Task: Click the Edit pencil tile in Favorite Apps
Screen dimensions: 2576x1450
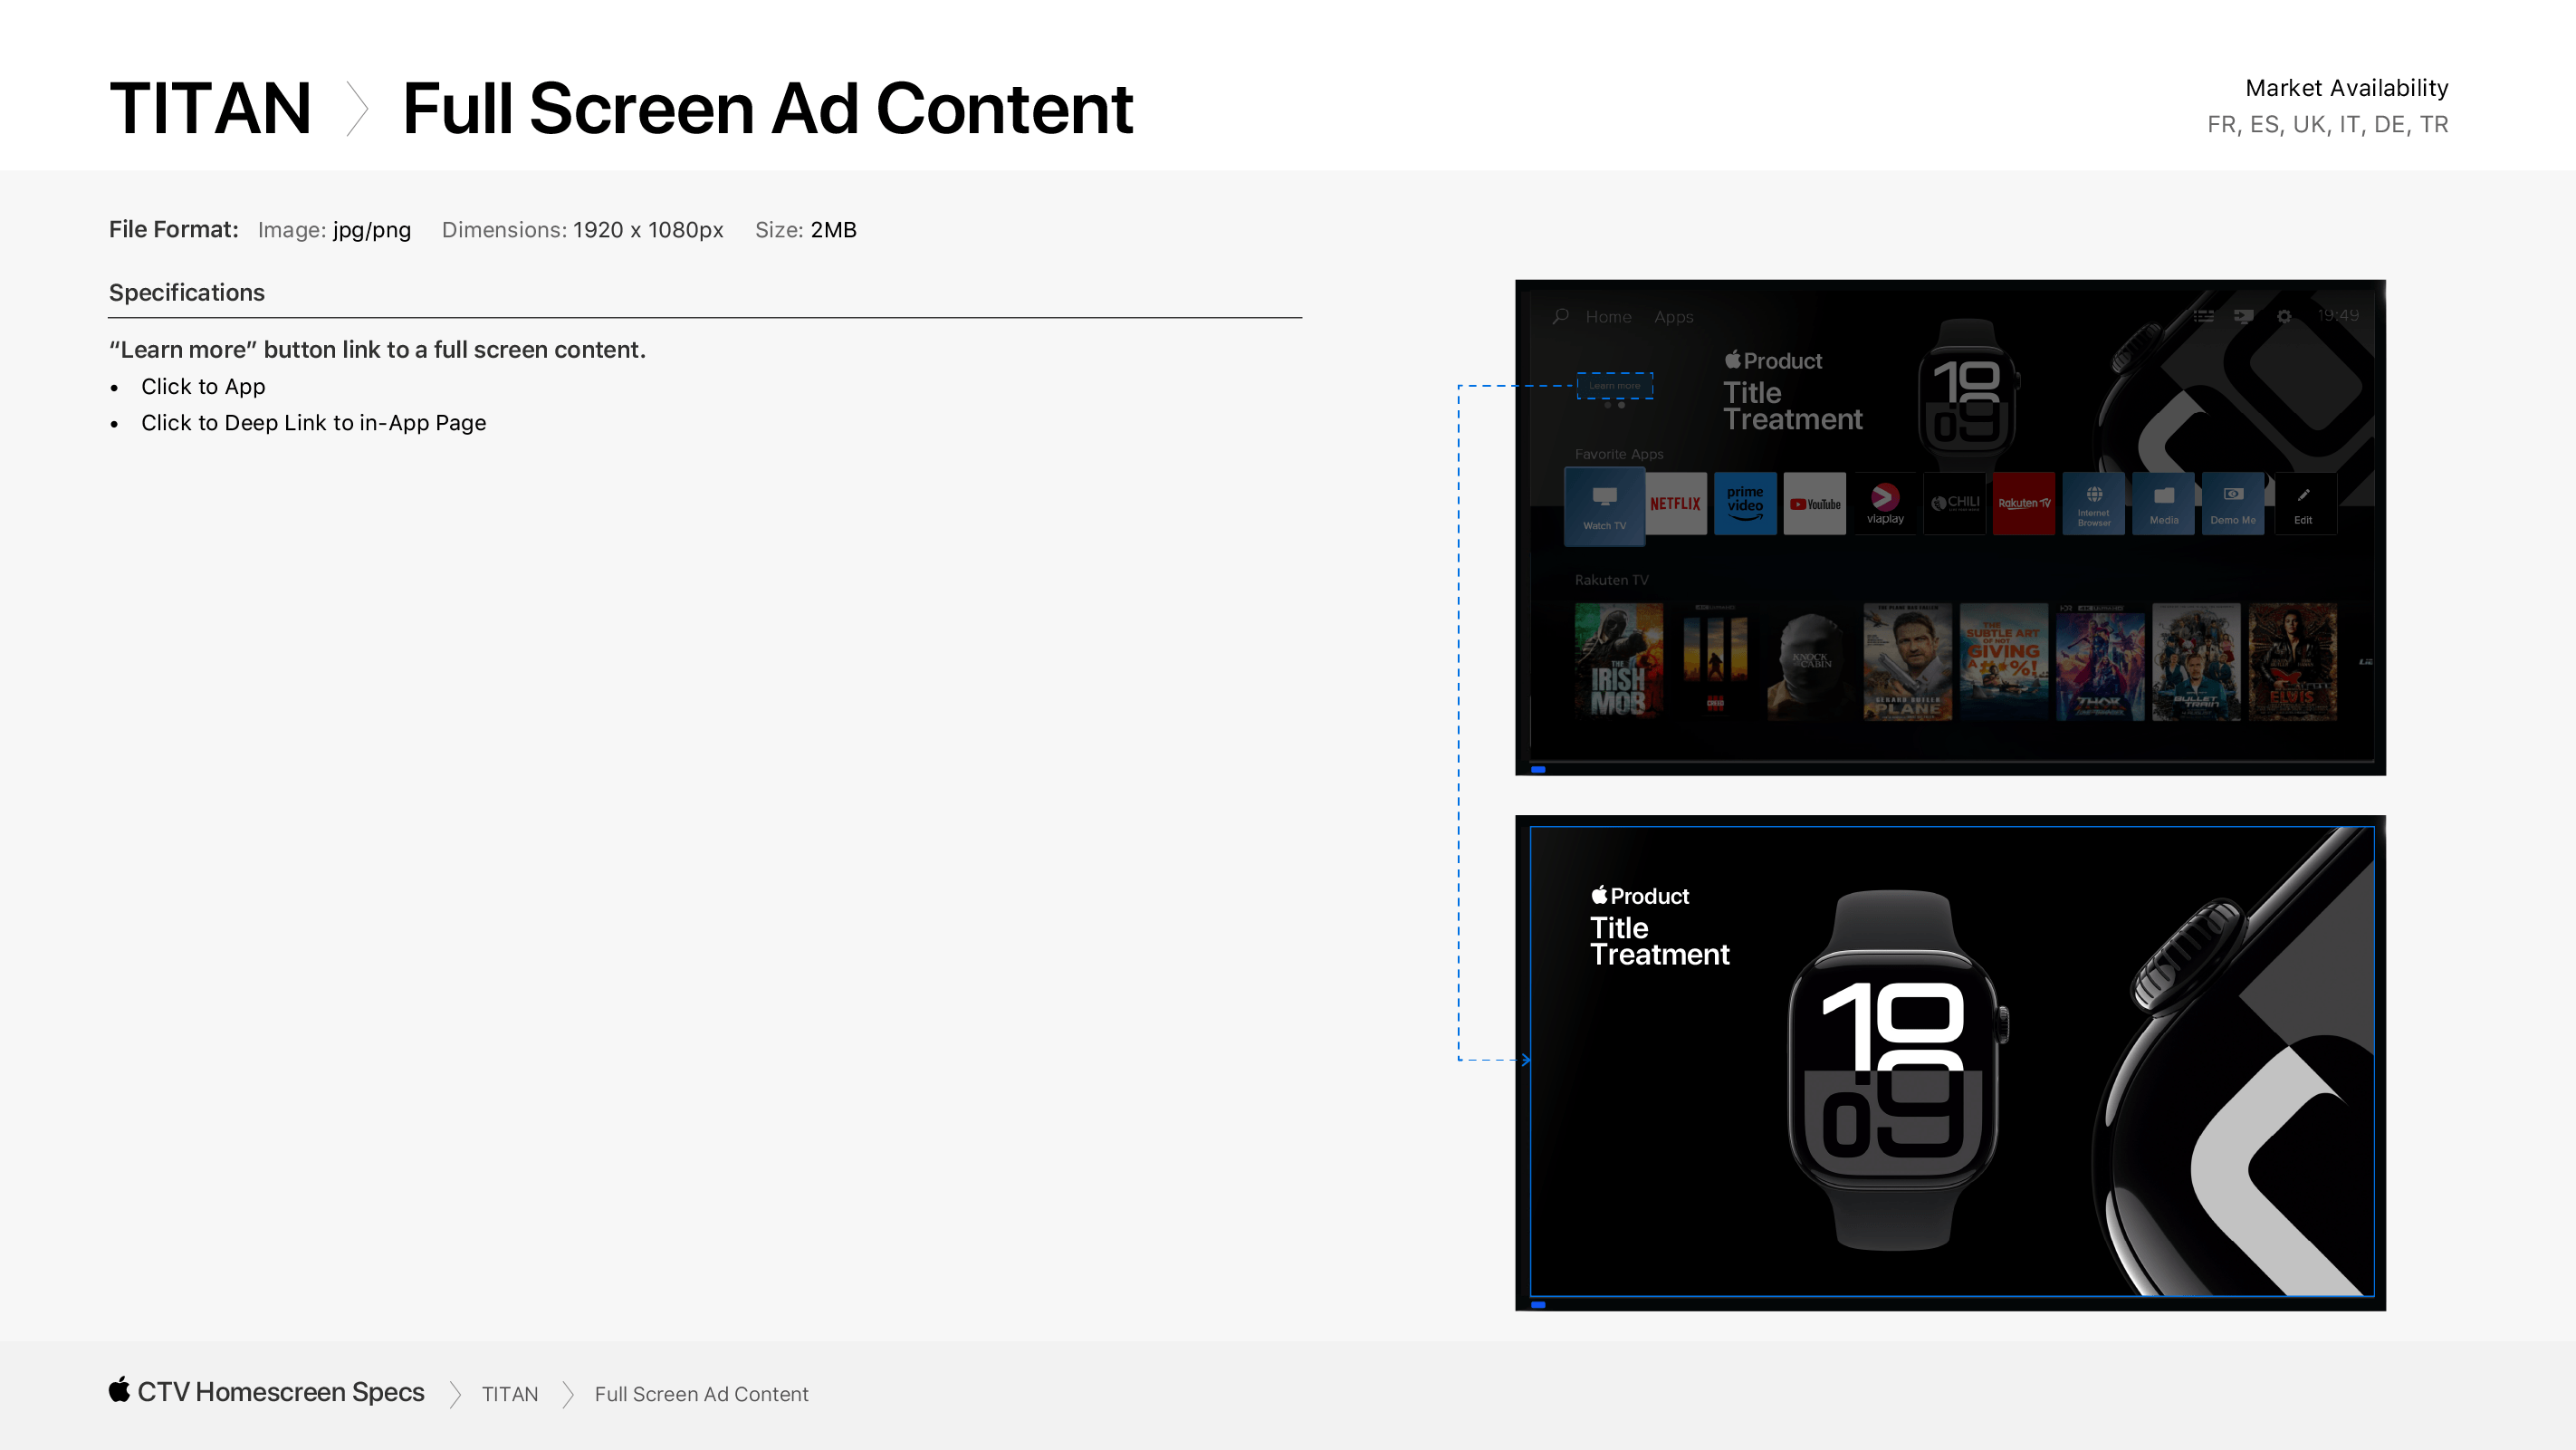Action: (2303, 504)
